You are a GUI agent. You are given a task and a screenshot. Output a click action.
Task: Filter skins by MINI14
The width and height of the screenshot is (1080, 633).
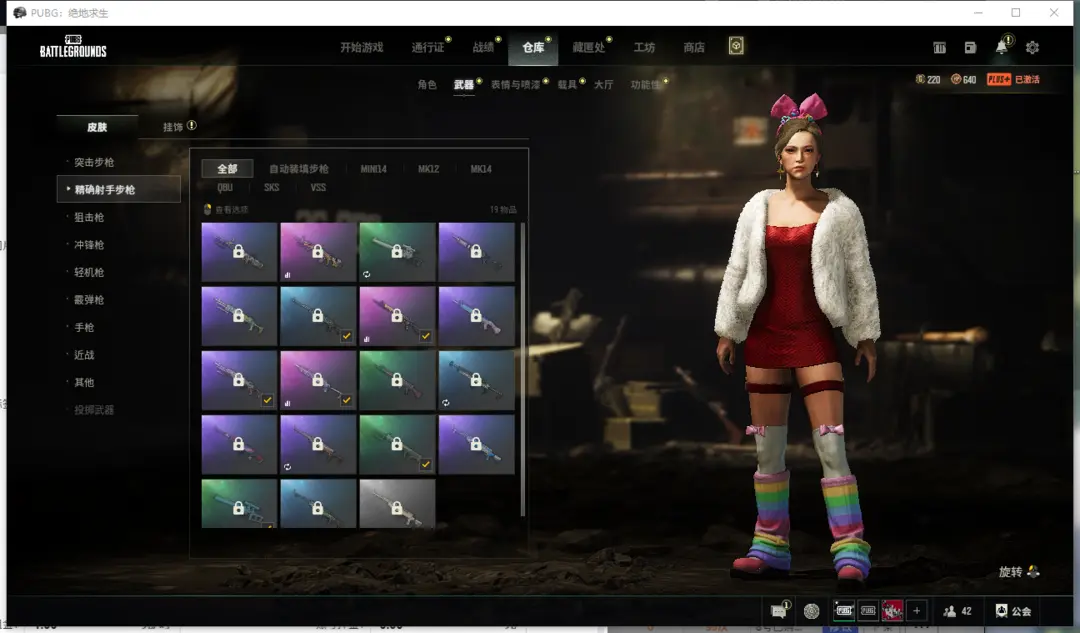[373, 169]
